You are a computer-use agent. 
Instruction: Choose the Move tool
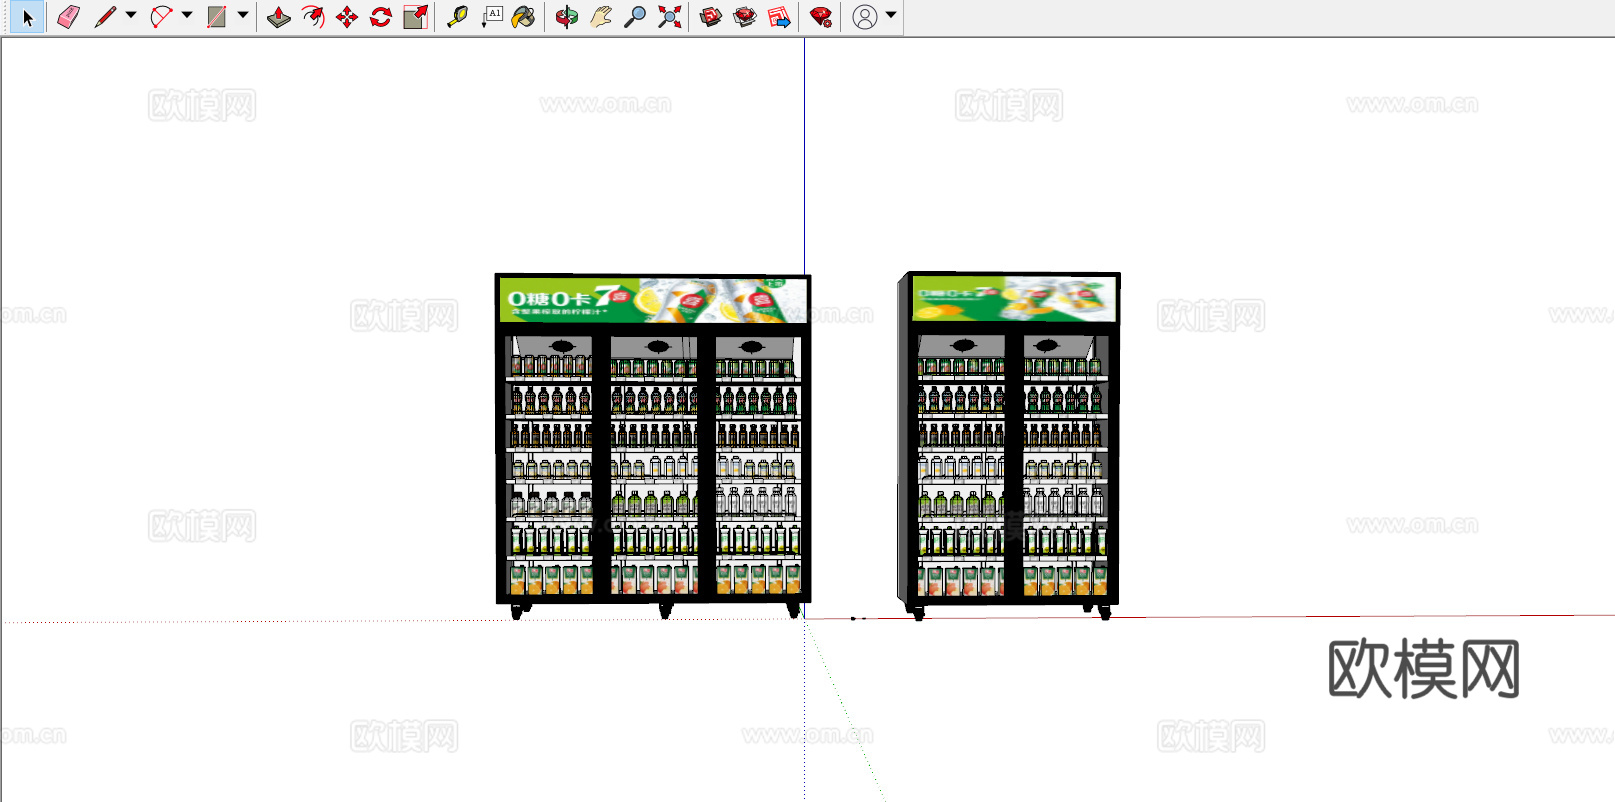point(347,17)
